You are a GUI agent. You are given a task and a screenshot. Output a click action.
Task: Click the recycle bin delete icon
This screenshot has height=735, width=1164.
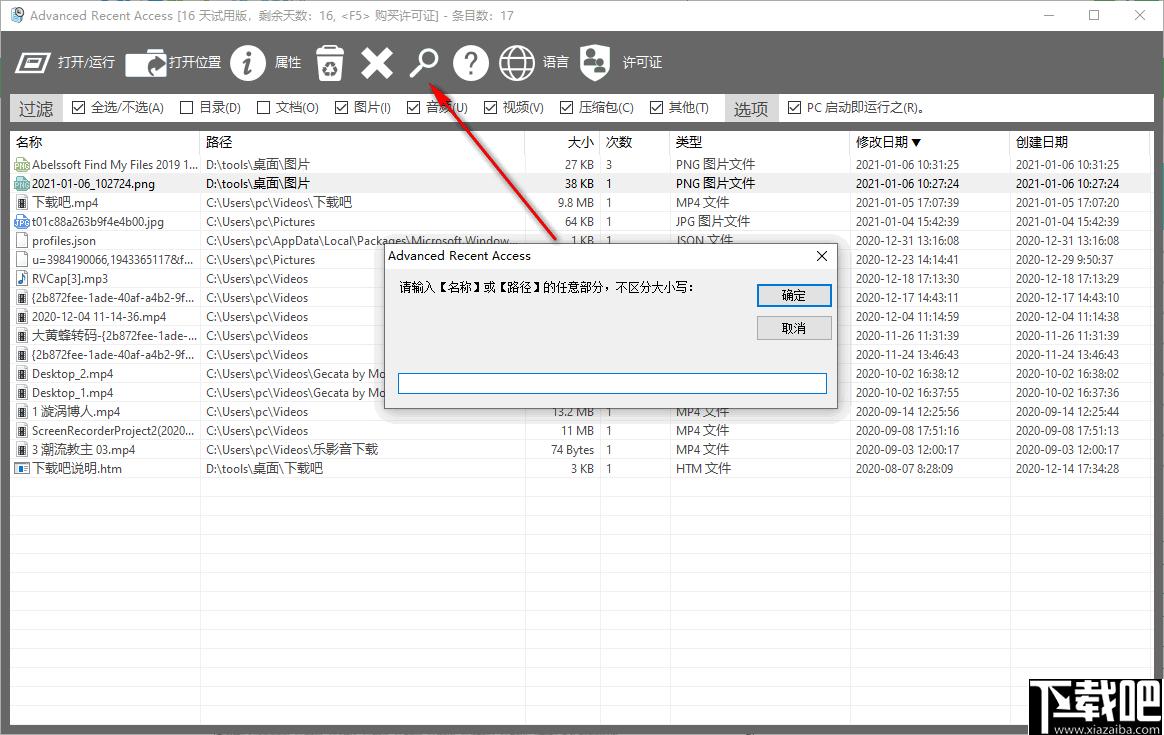[x=330, y=62]
